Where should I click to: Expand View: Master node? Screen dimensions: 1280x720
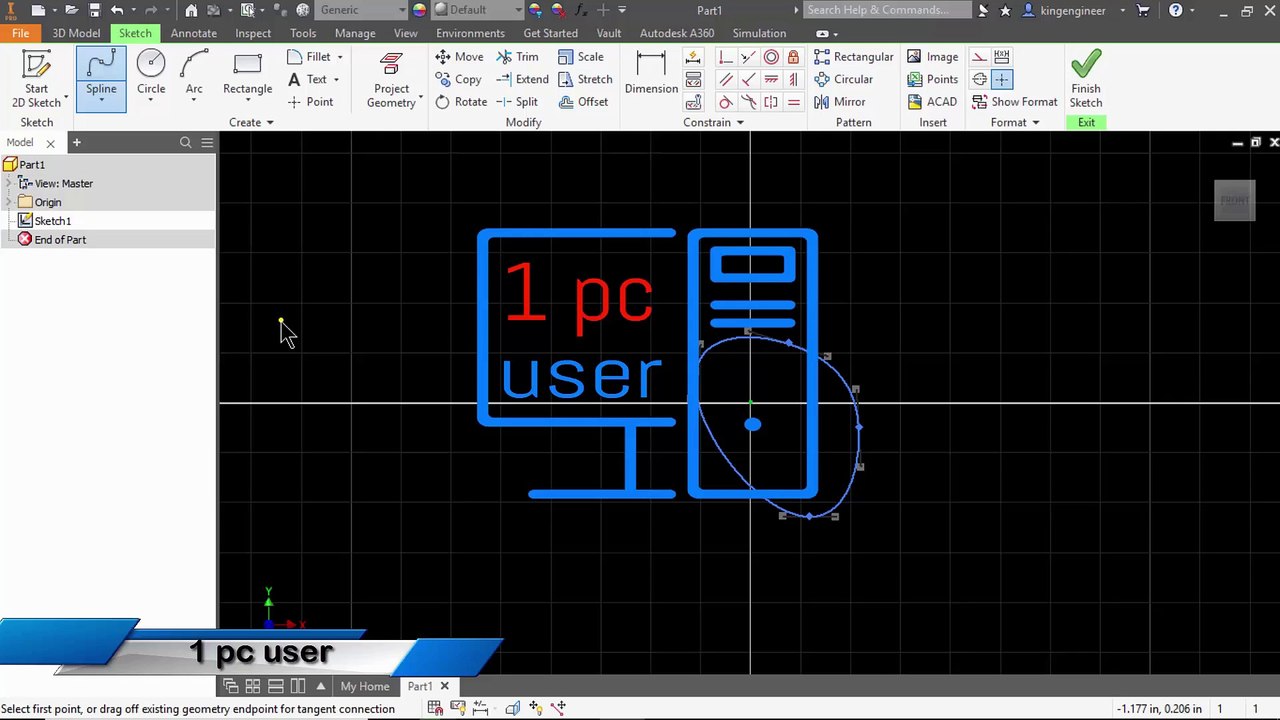click(9, 183)
